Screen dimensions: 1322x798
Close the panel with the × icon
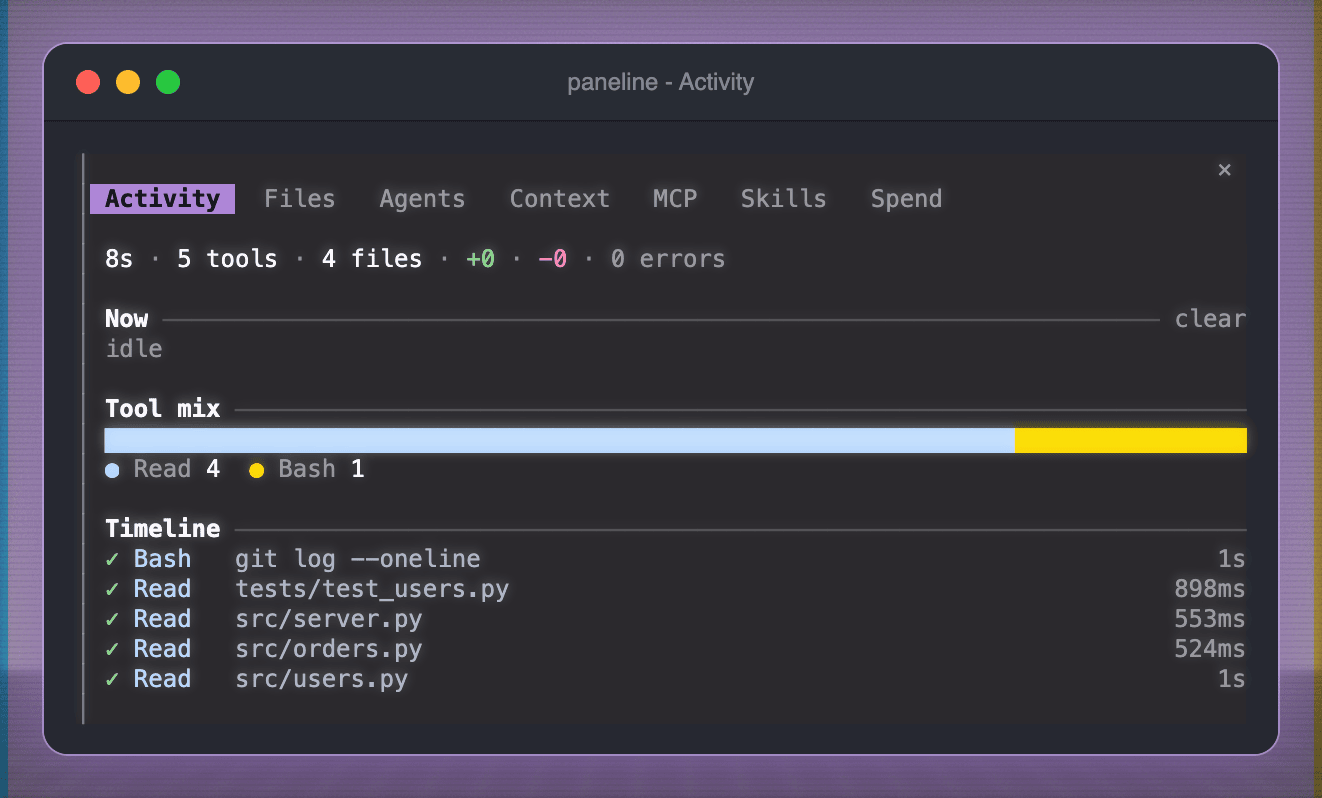coord(1224,170)
